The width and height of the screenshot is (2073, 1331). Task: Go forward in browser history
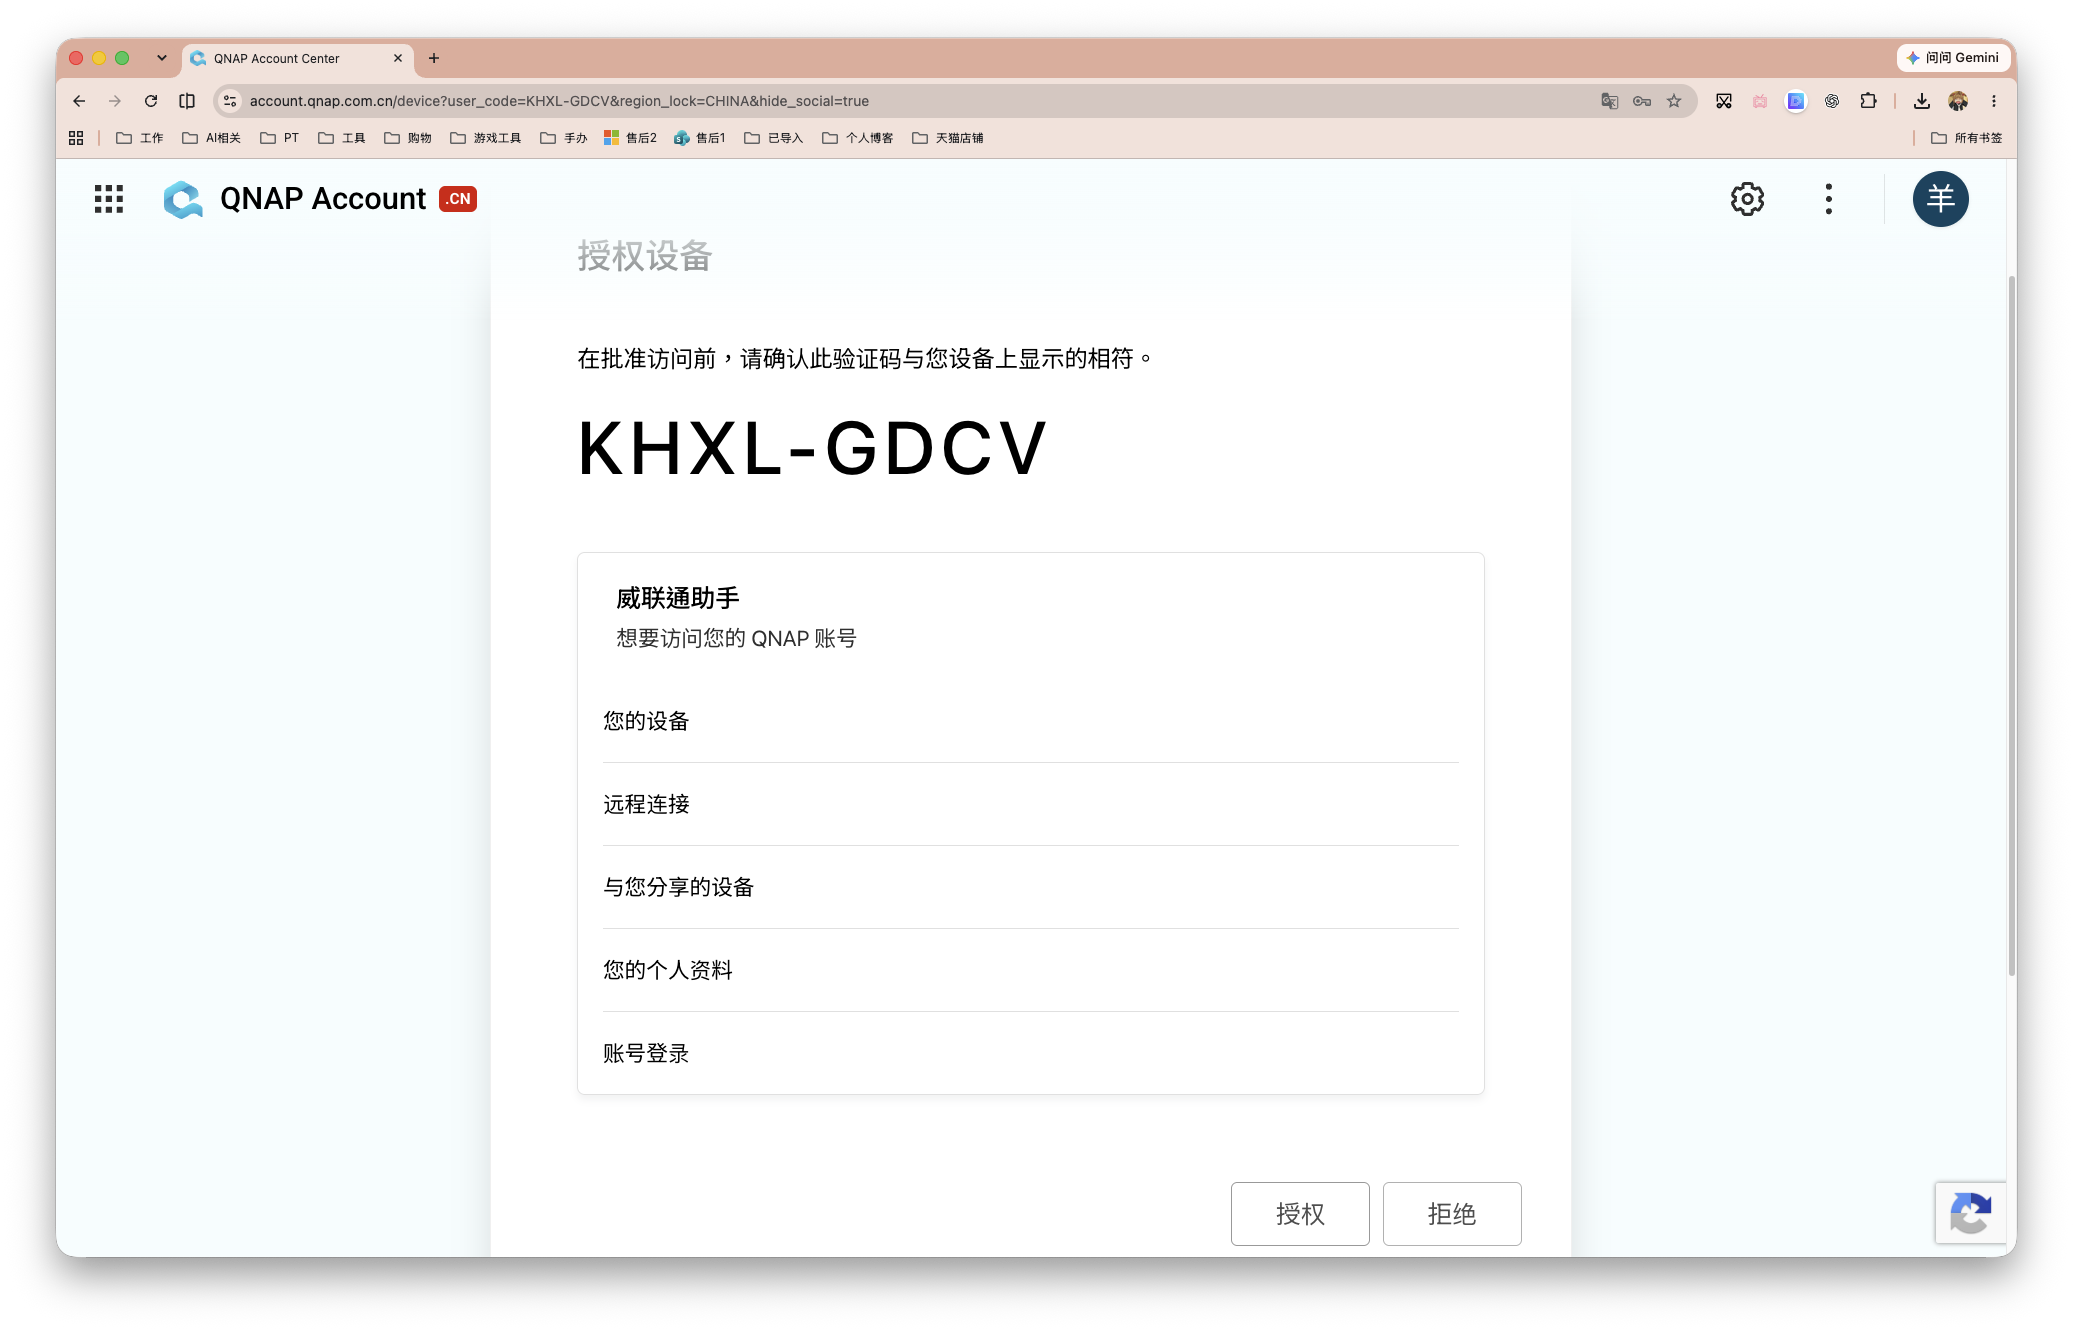[x=115, y=101]
